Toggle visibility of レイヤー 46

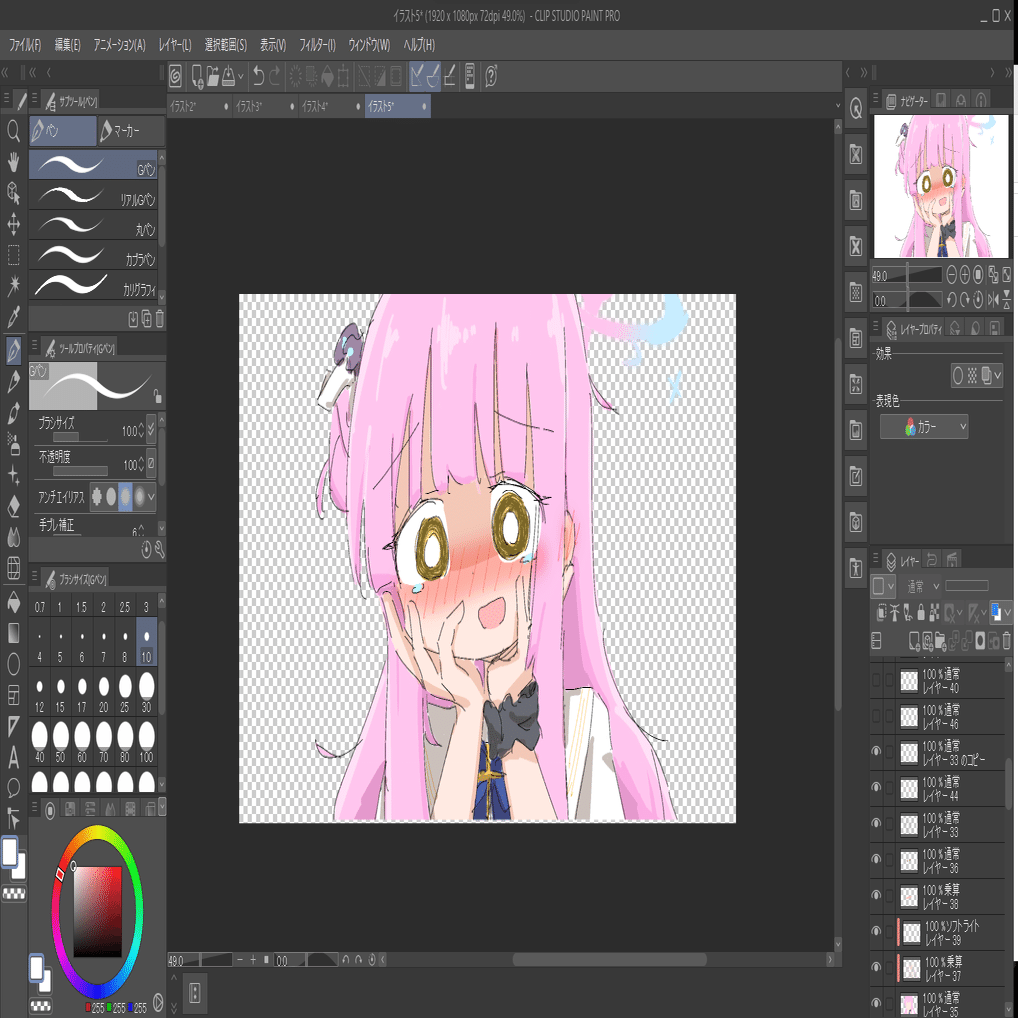pos(876,716)
